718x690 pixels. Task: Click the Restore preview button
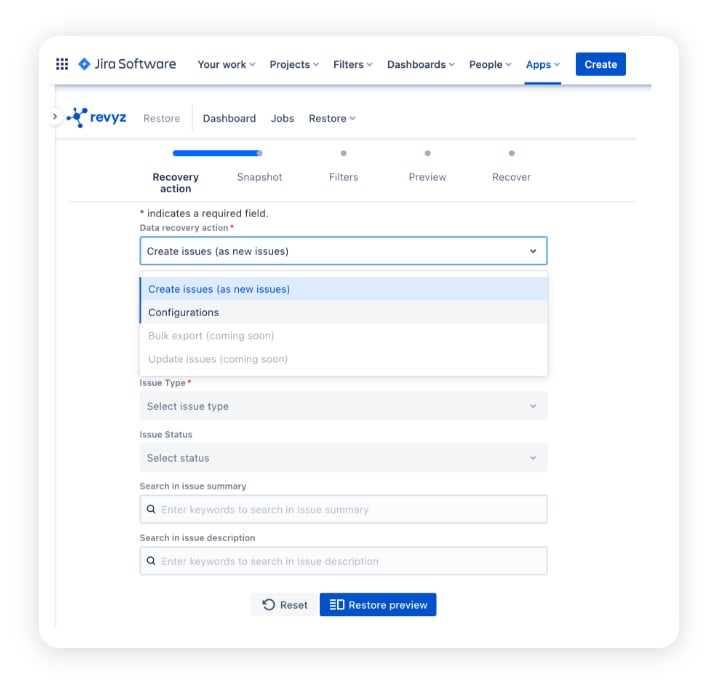pos(378,605)
